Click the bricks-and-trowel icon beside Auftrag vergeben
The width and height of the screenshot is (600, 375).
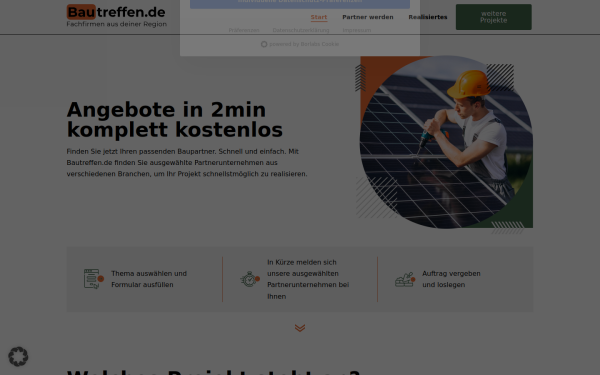tap(405, 279)
